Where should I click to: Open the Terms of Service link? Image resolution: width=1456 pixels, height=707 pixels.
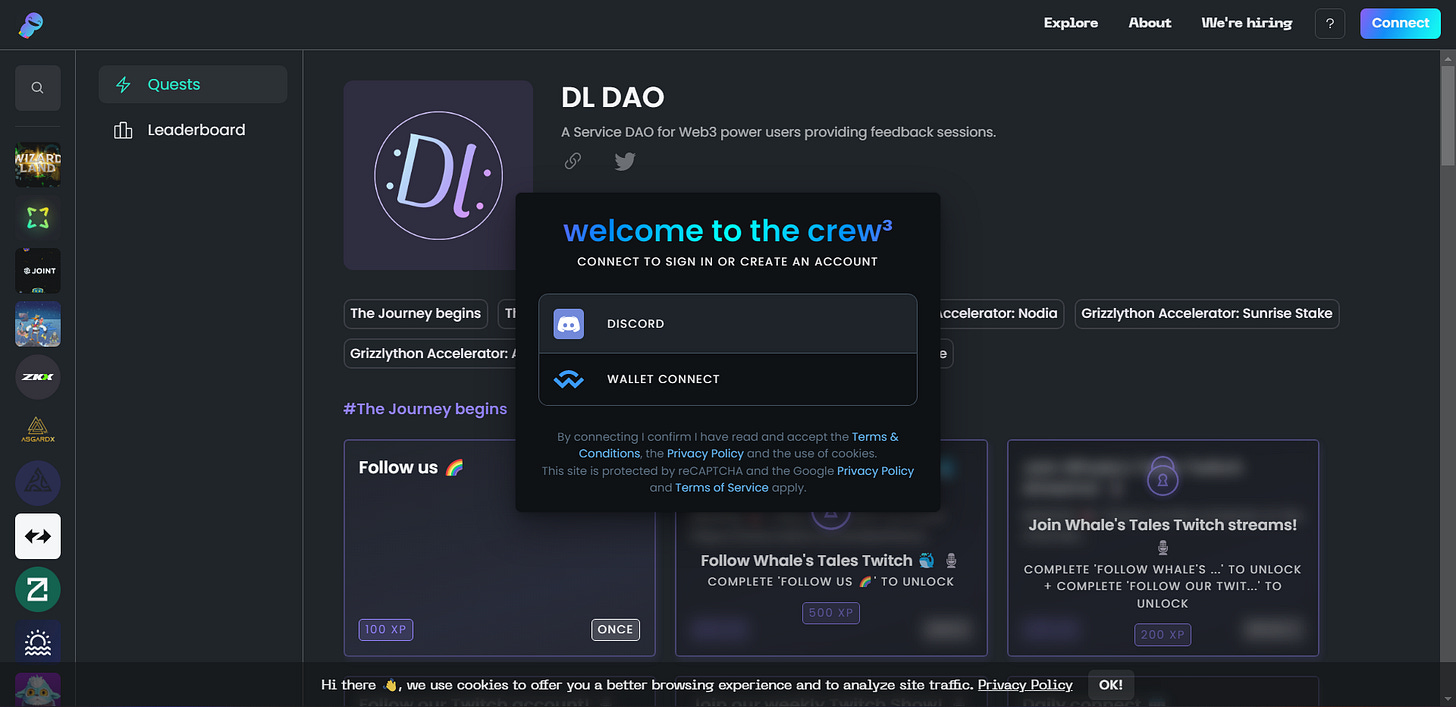tap(722, 488)
